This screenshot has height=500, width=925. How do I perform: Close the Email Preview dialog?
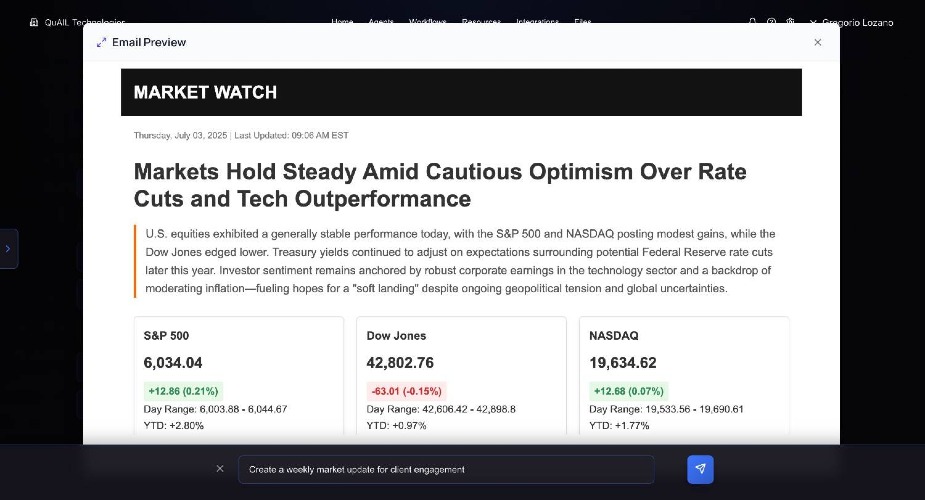tap(818, 42)
